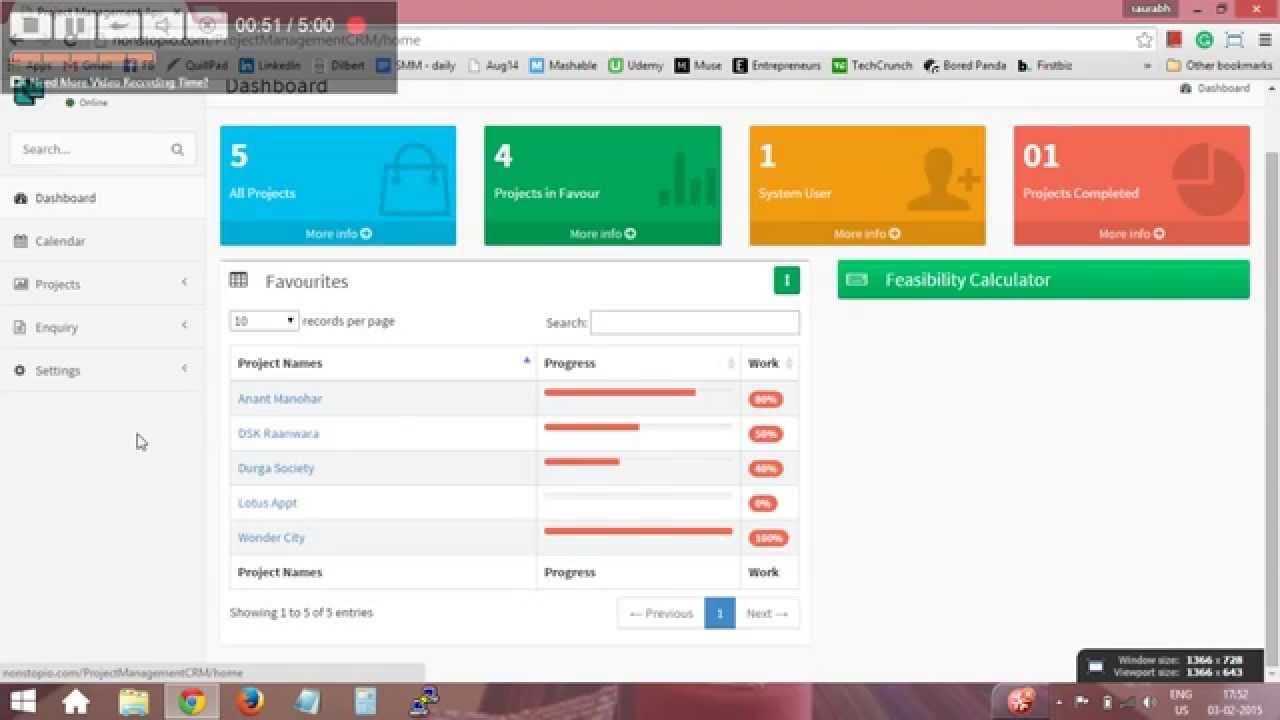This screenshot has height=720, width=1280.
Task: Click the Wonder City progress bar
Action: click(638, 531)
